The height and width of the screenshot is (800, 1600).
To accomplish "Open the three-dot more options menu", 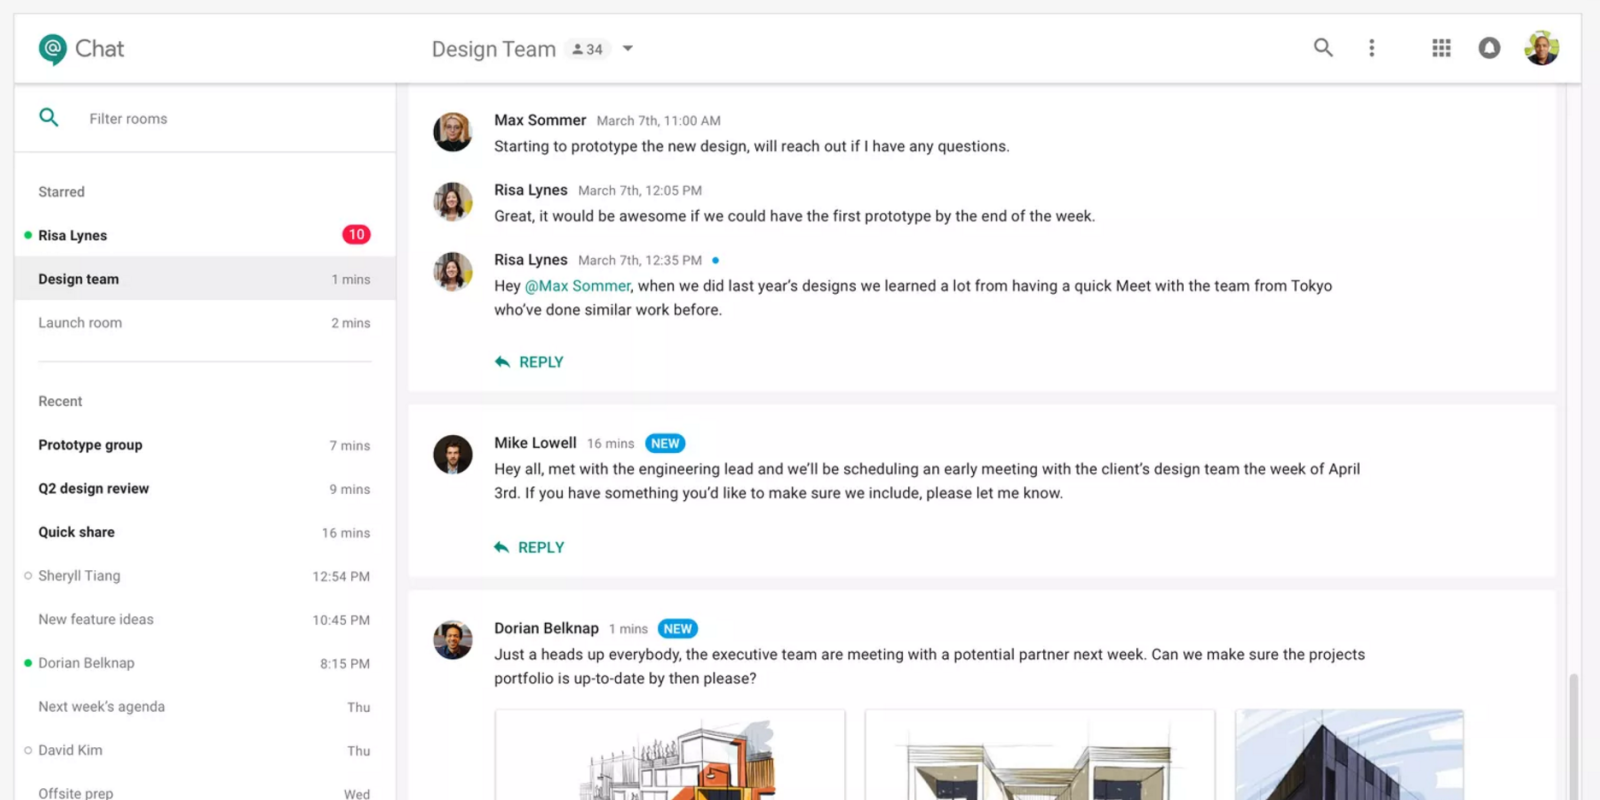I will (1371, 48).
